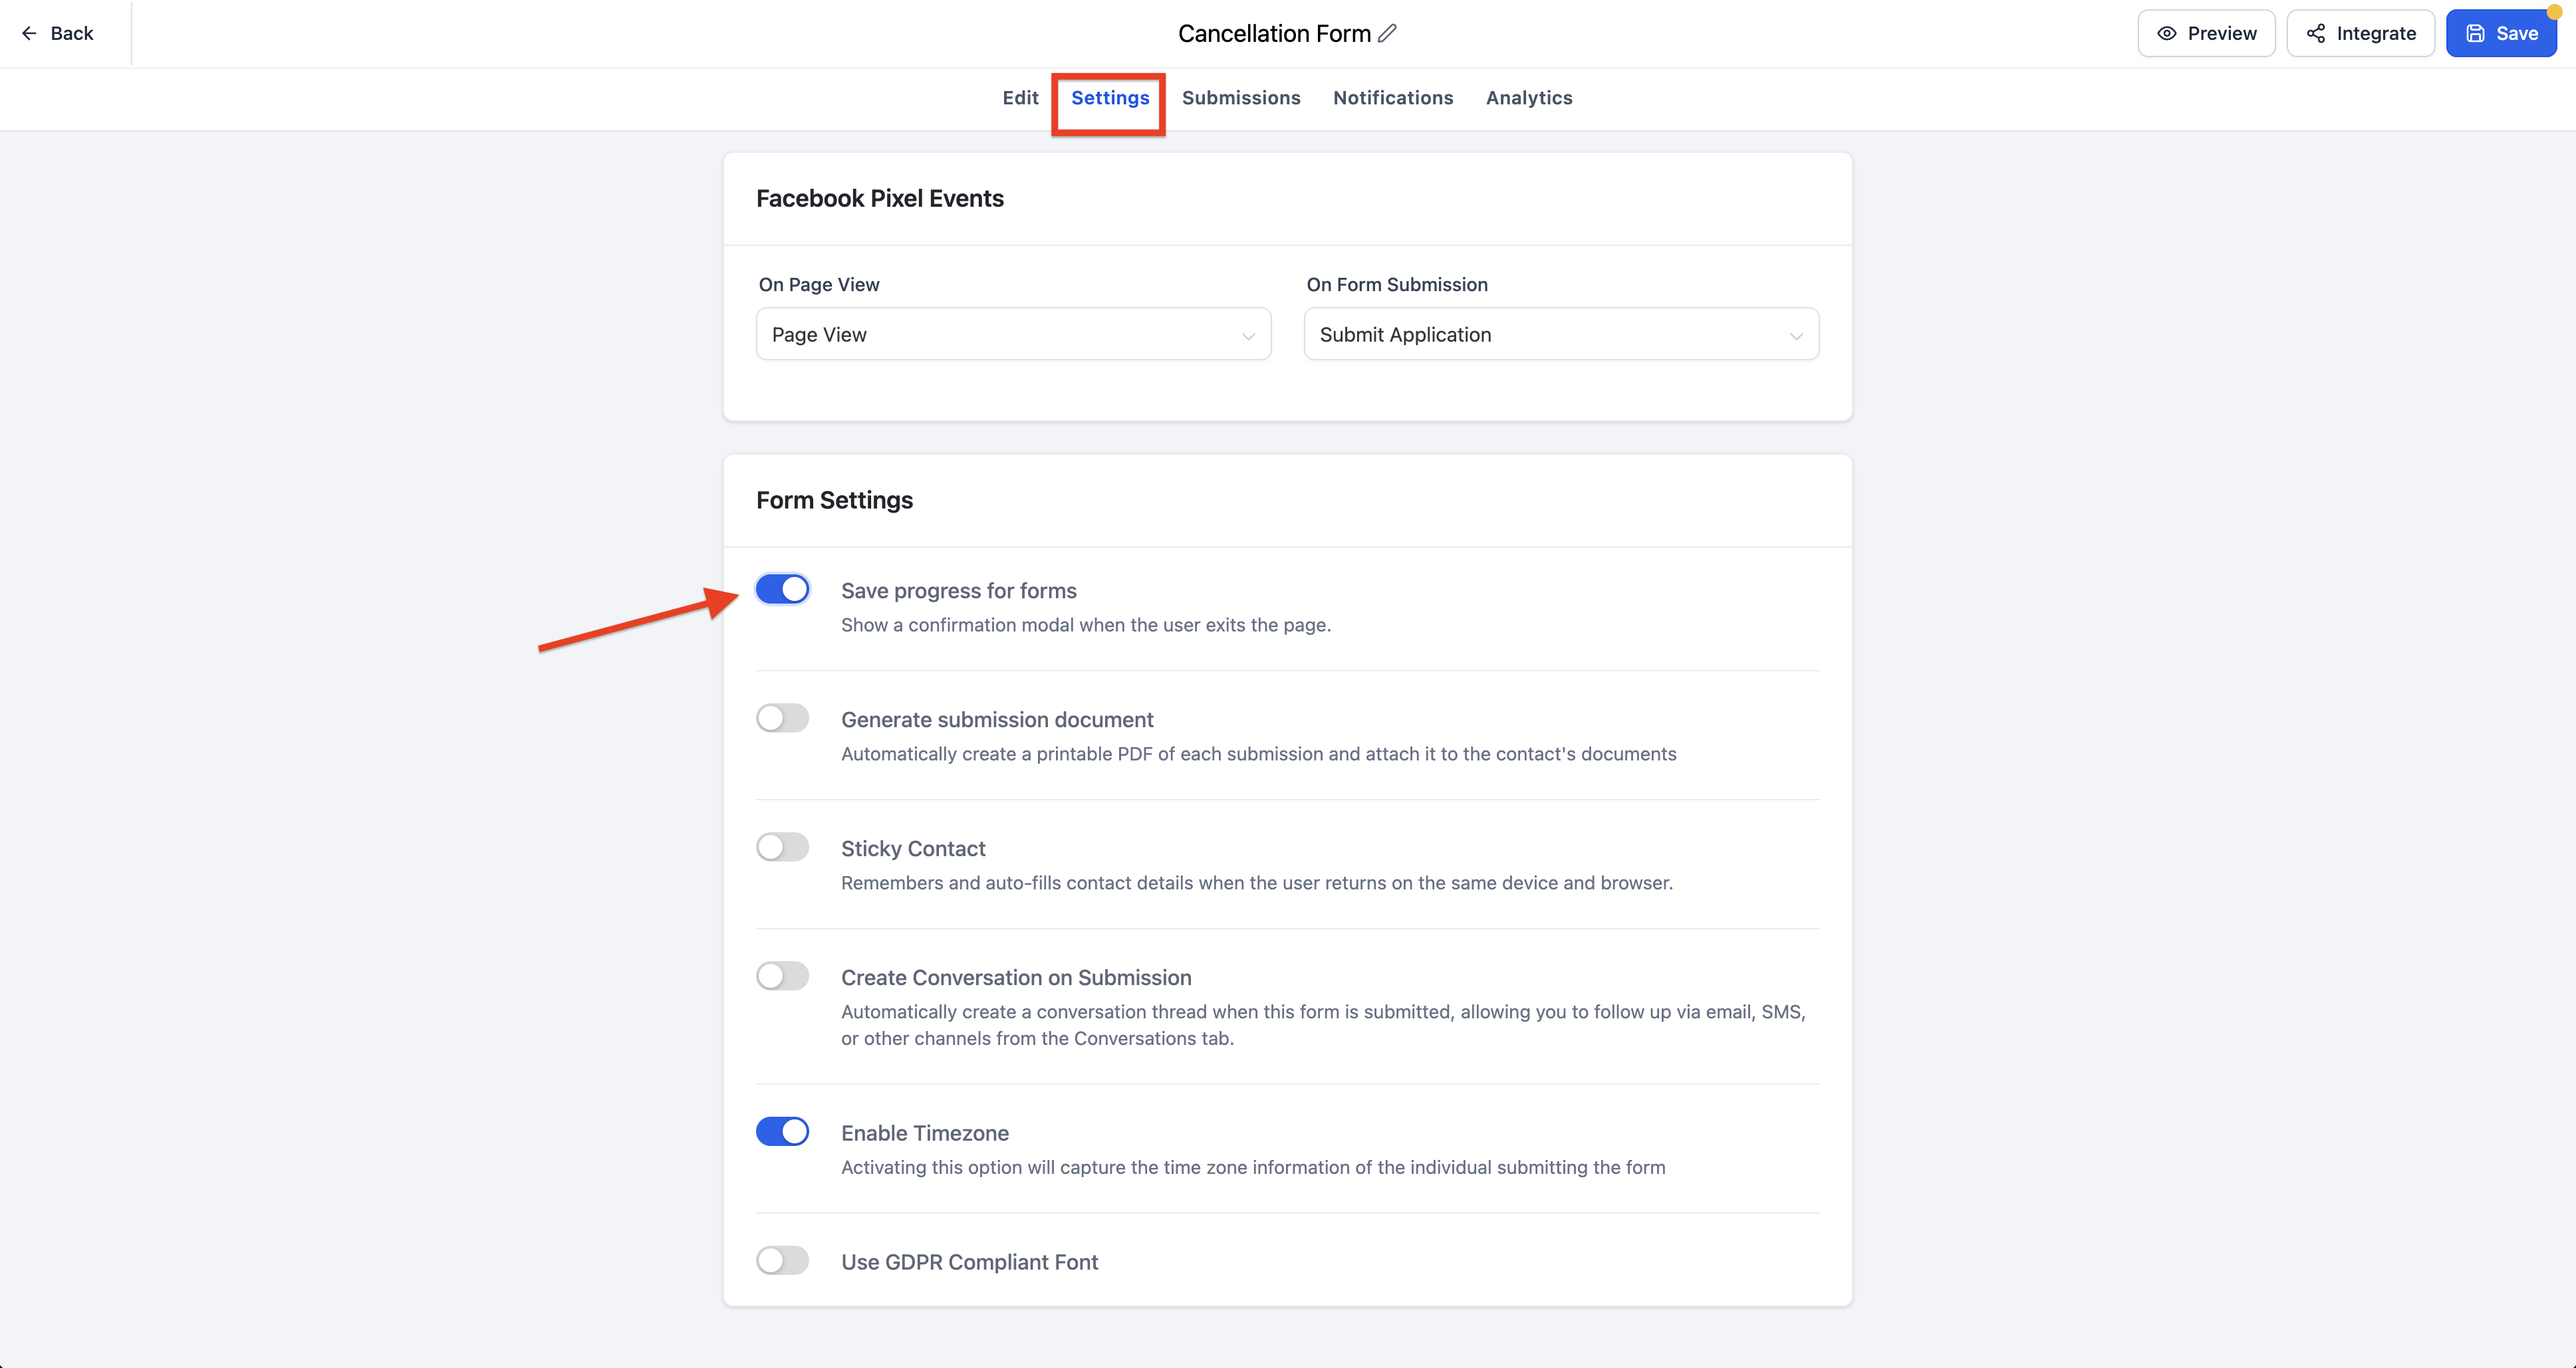Click the eye icon in Preview
2576x1368 pixels.
2166,33
